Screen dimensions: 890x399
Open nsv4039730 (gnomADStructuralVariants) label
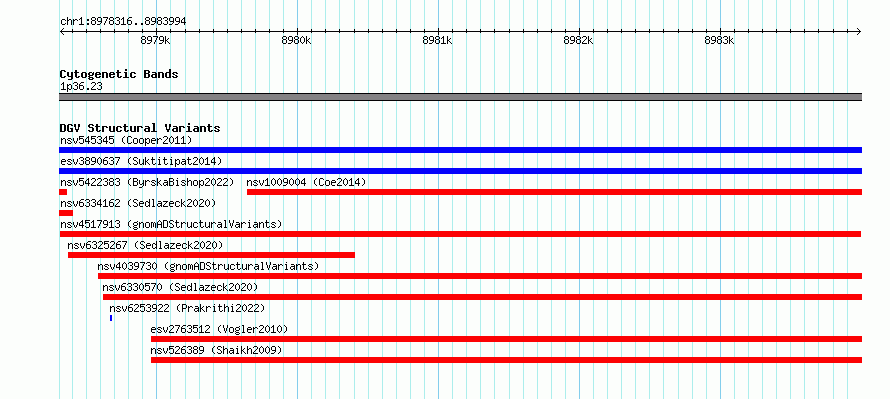208,266
